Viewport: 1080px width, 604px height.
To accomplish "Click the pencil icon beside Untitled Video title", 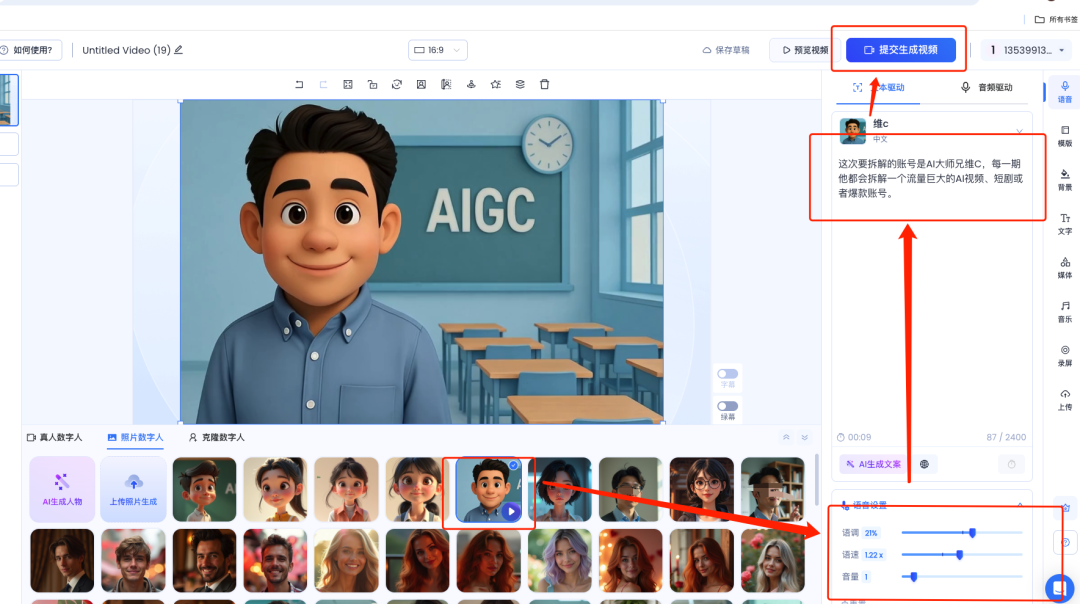I will (179, 50).
